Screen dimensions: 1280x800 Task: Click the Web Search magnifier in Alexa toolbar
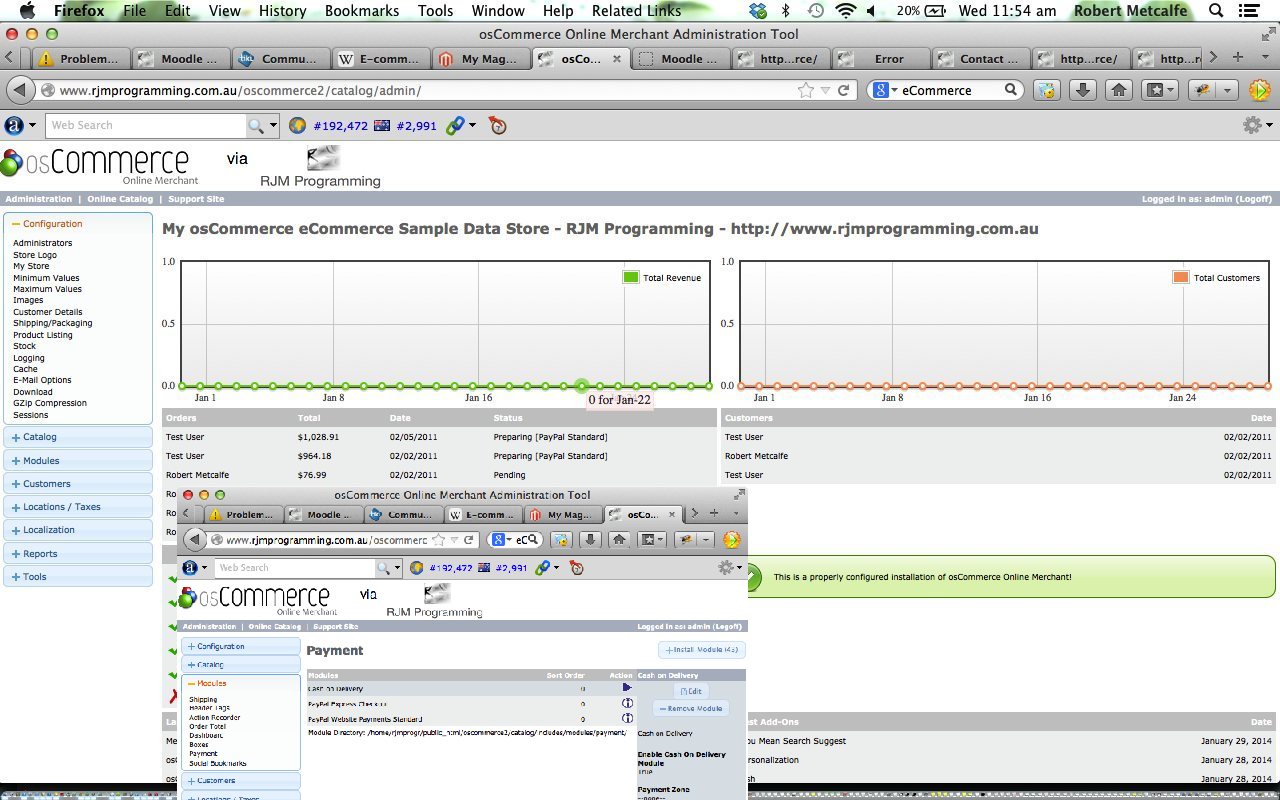(257, 126)
